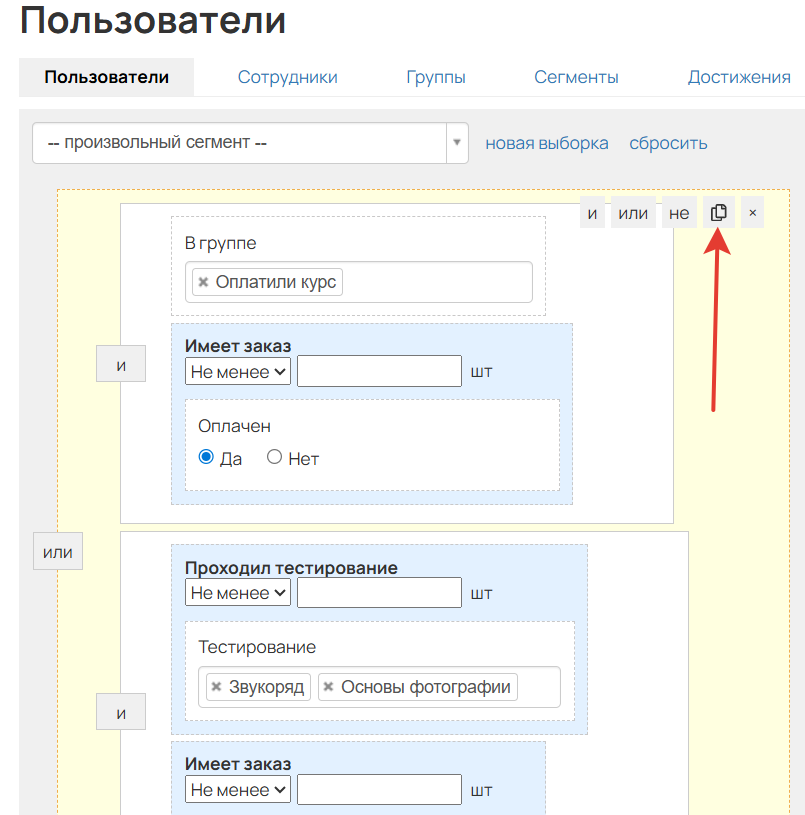Screen dimensions: 805x815
Task: Expand 'Не менее' dropdown under Проходил тестирование
Action: click(239, 593)
